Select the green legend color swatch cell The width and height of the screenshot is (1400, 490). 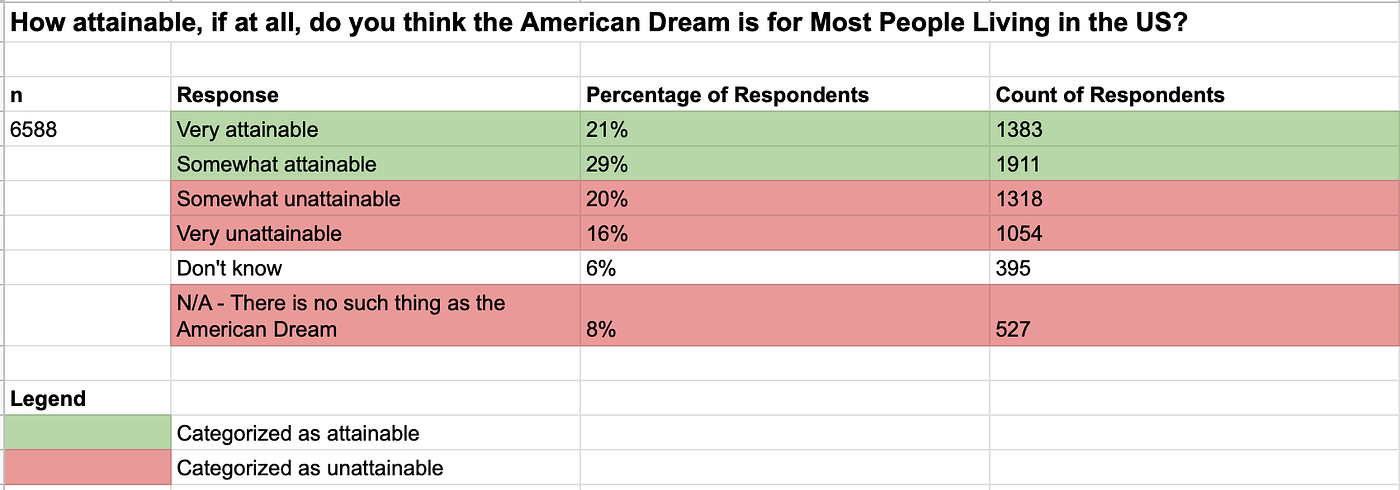88,433
